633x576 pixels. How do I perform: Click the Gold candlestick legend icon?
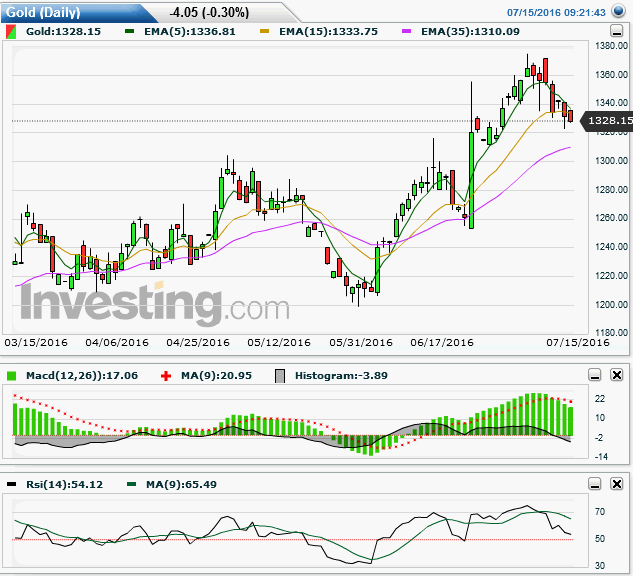click(11, 32)
